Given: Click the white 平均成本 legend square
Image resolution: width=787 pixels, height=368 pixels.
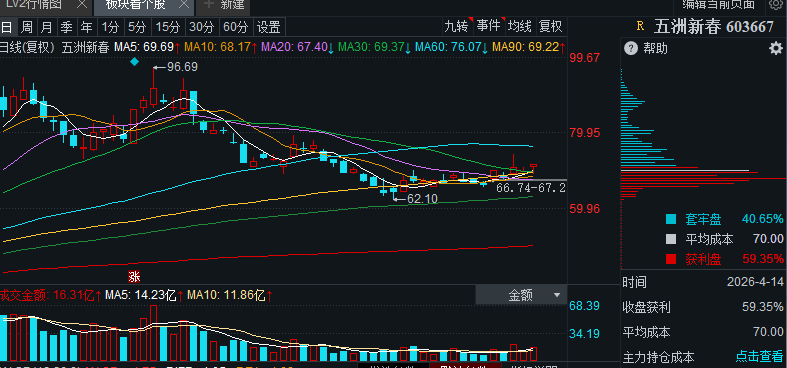Looking at the screenshot, I should 671,239.
